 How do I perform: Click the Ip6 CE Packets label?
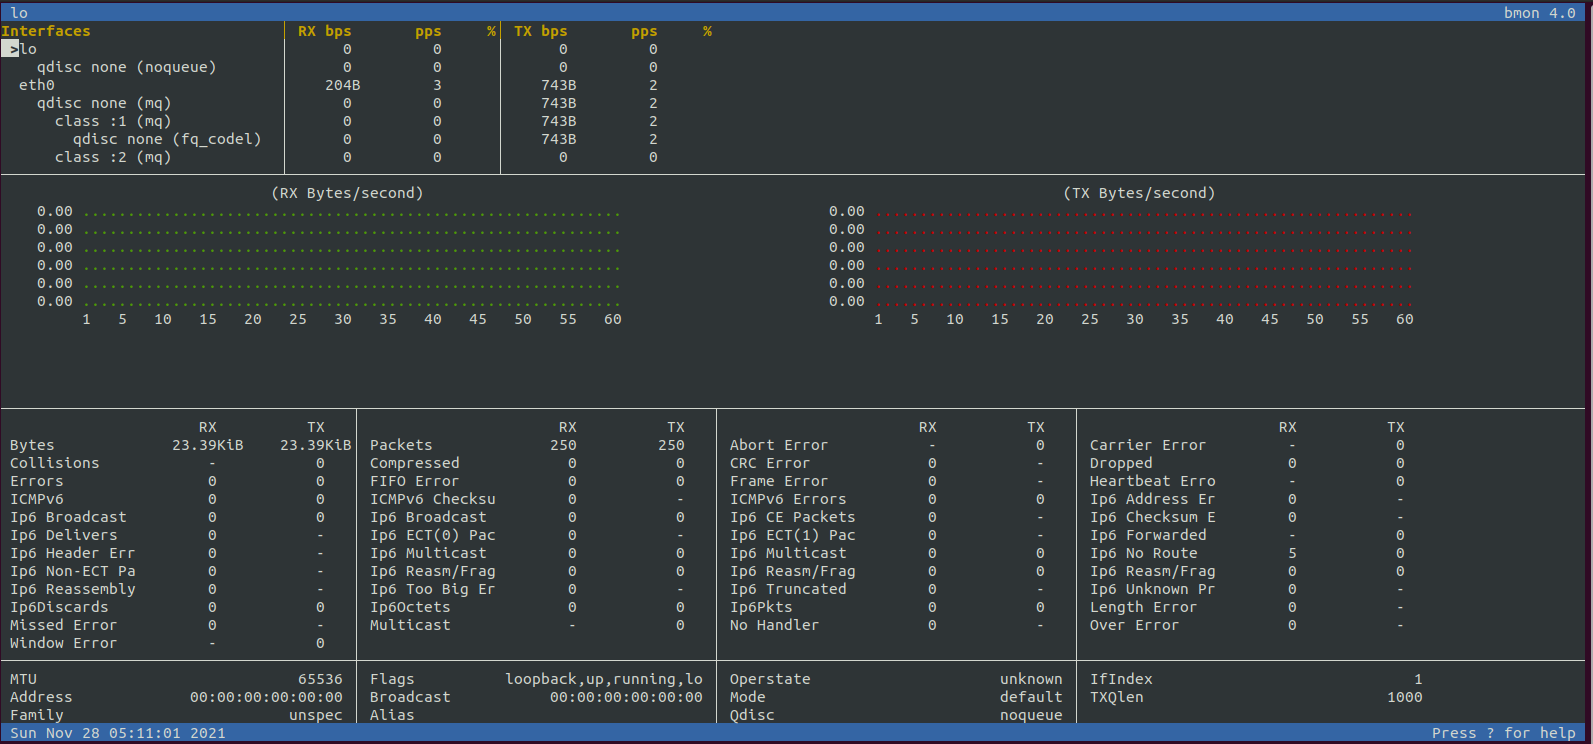[793, 517]
